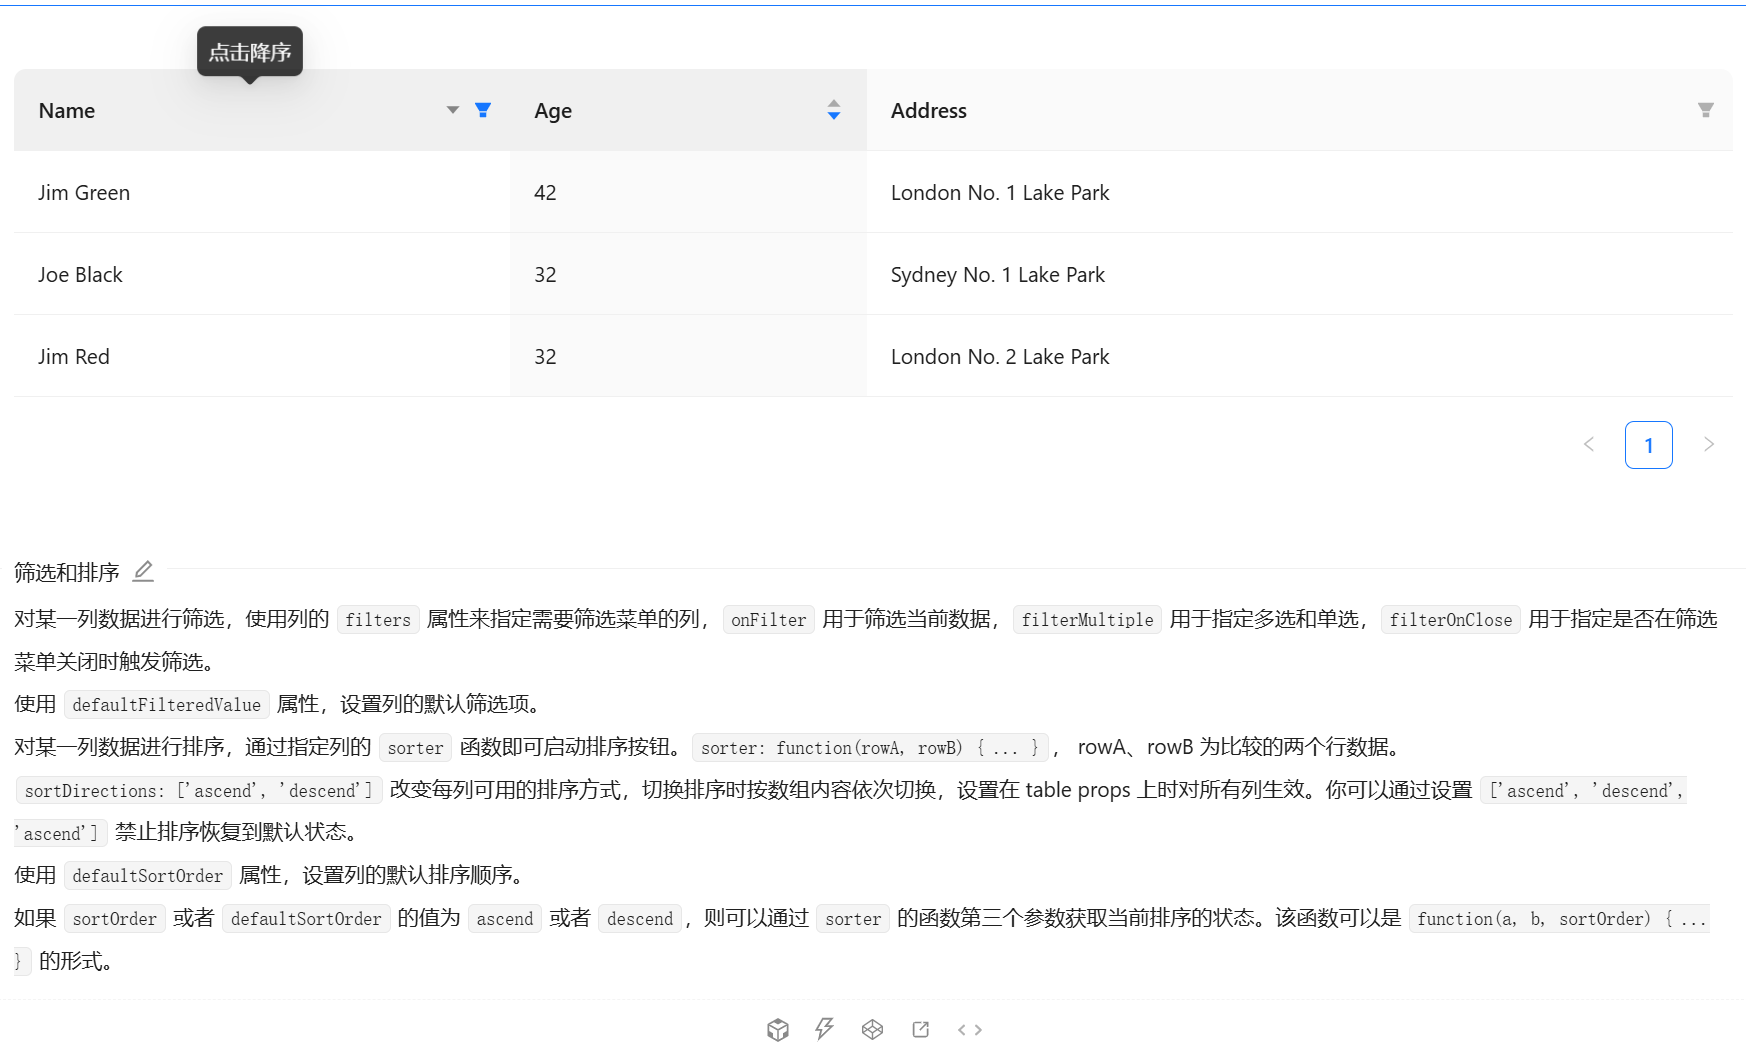Click Sydney No. 1 Lake Park address
Screen dimensions: 1746x1047
(x=1299, y=274)
